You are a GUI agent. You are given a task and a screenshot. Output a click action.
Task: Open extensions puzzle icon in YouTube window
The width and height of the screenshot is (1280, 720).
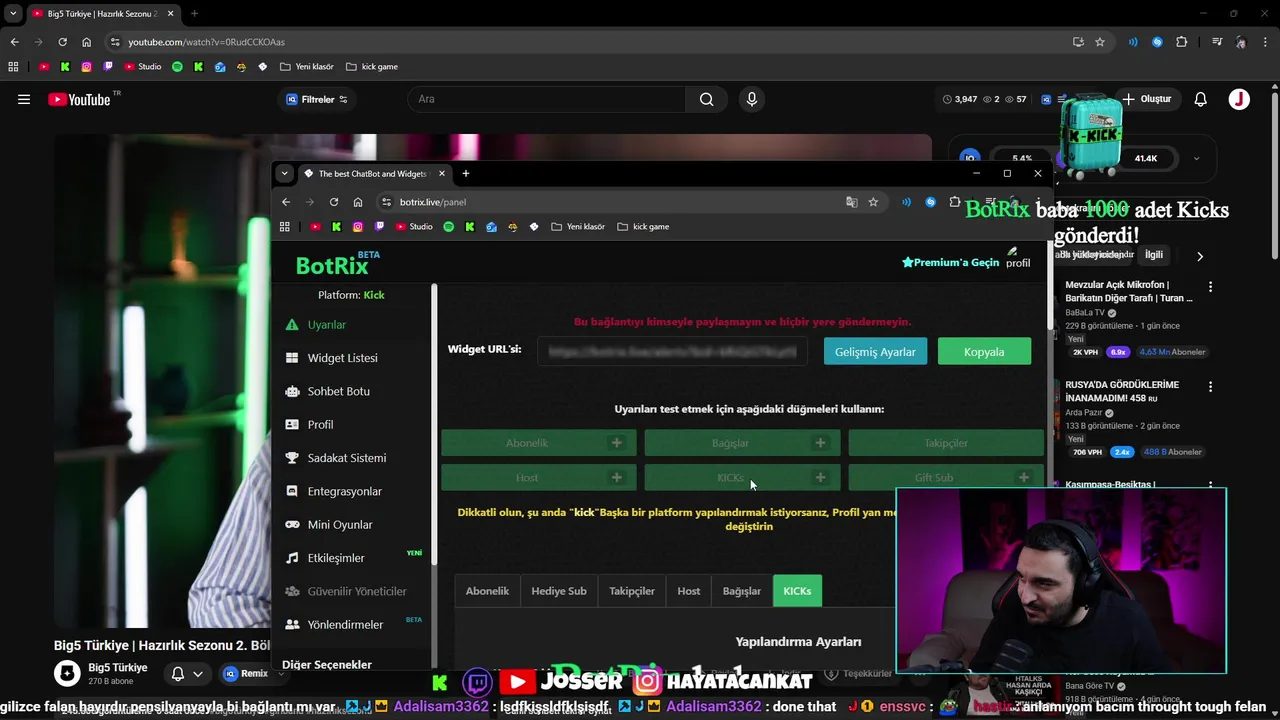[1182, 42]
